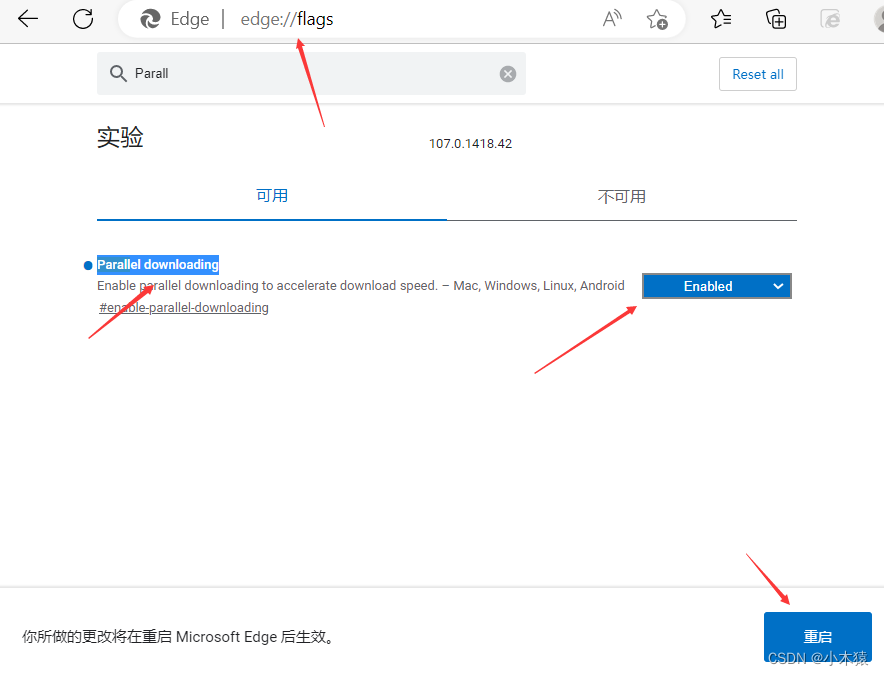This screenshot has height=675, width=884.
Task: Open the Collections icon
Action: (776, 18)
